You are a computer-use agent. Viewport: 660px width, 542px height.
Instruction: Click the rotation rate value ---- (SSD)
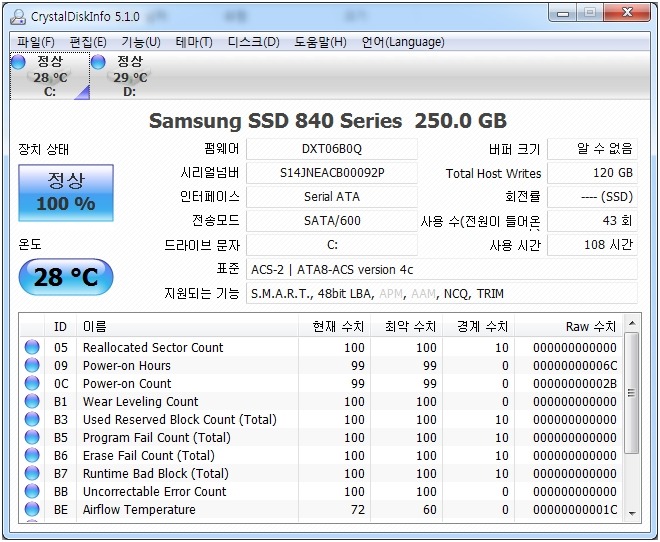592,197
